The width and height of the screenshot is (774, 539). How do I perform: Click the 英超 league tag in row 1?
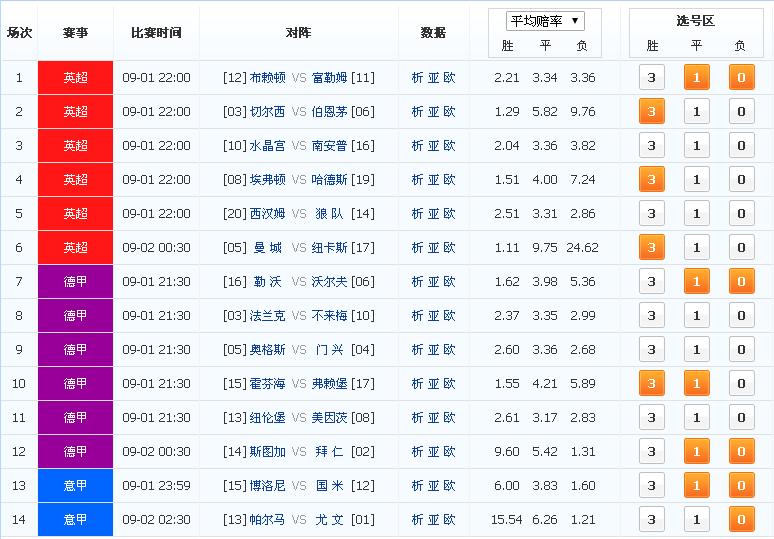[x=76, y=77]
